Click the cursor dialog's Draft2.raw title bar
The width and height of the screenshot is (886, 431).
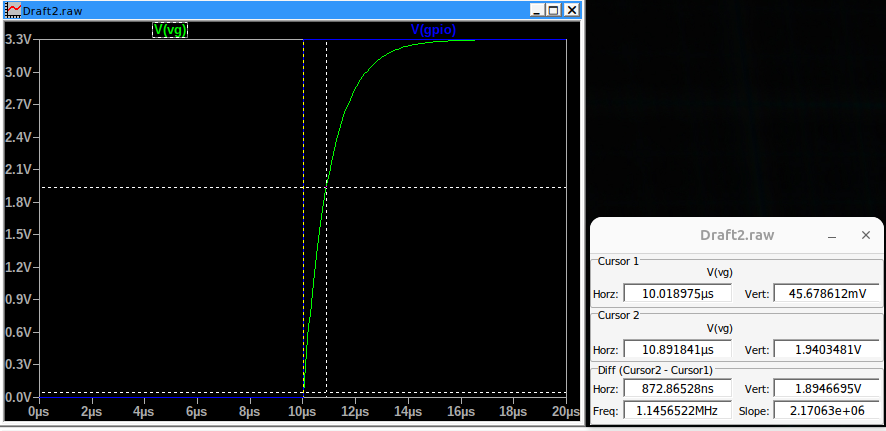(x=736, y=235)
